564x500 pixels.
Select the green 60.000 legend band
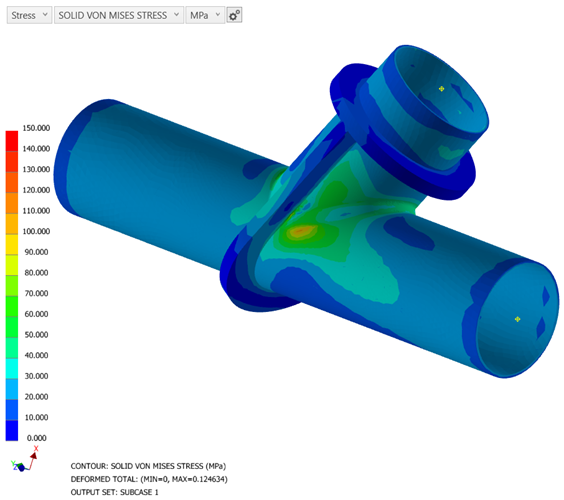[12, 306]
